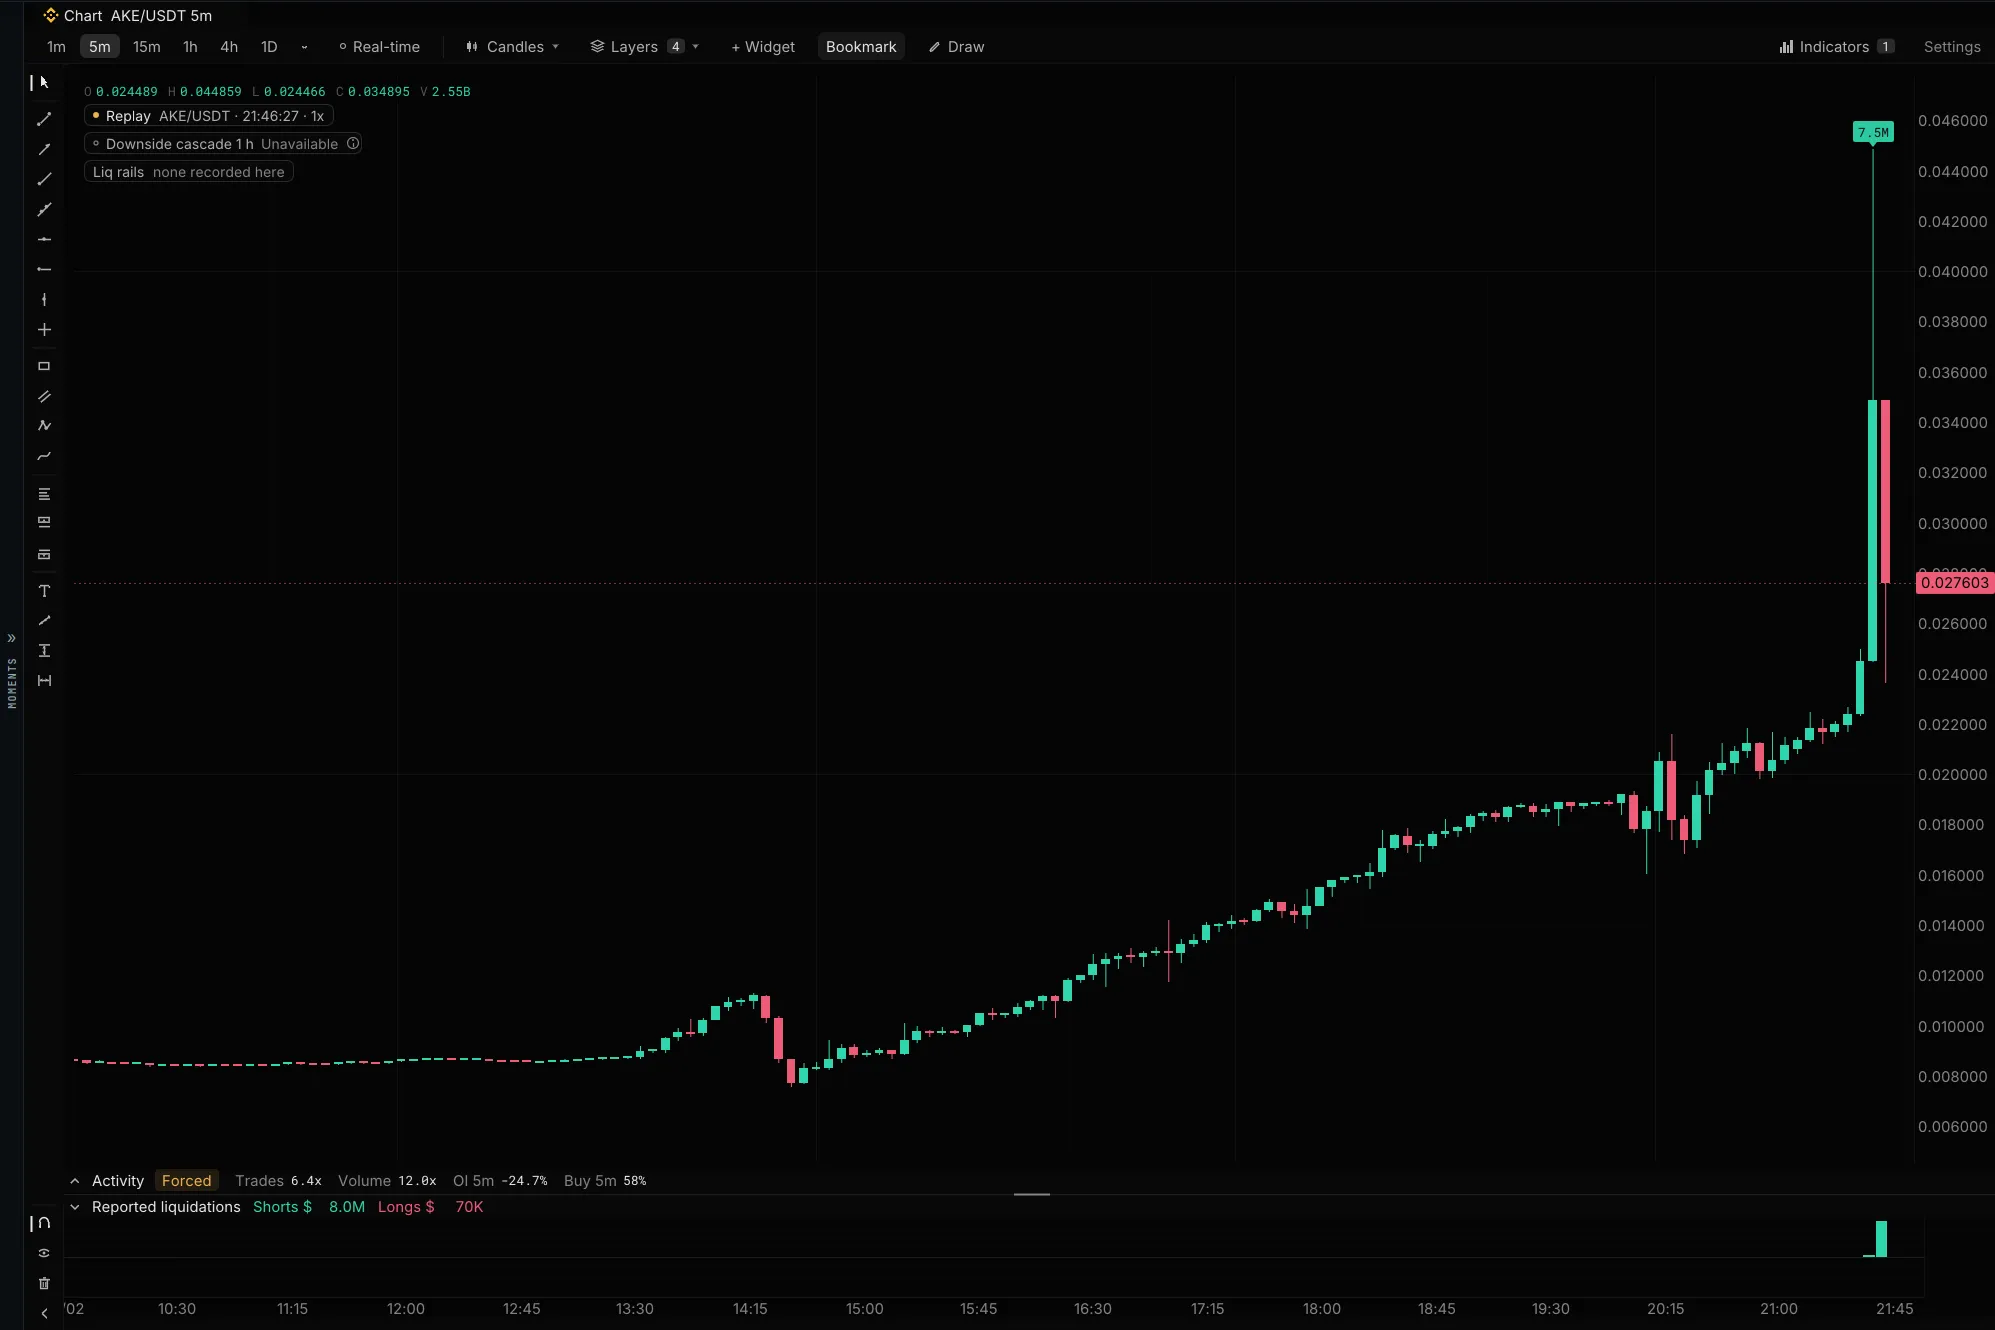Viewport: 1995px width, 1330px height.
Task: Toggle the Liq rails layer chip
Action: (189, 172)
